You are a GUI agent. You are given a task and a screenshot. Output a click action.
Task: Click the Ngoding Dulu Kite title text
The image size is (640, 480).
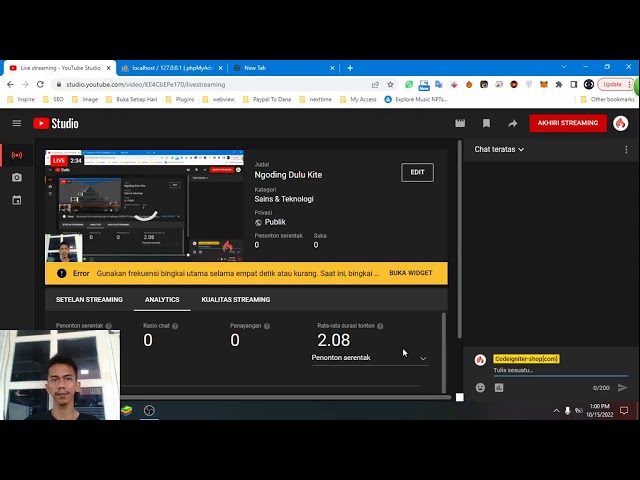tap(288, 175)
